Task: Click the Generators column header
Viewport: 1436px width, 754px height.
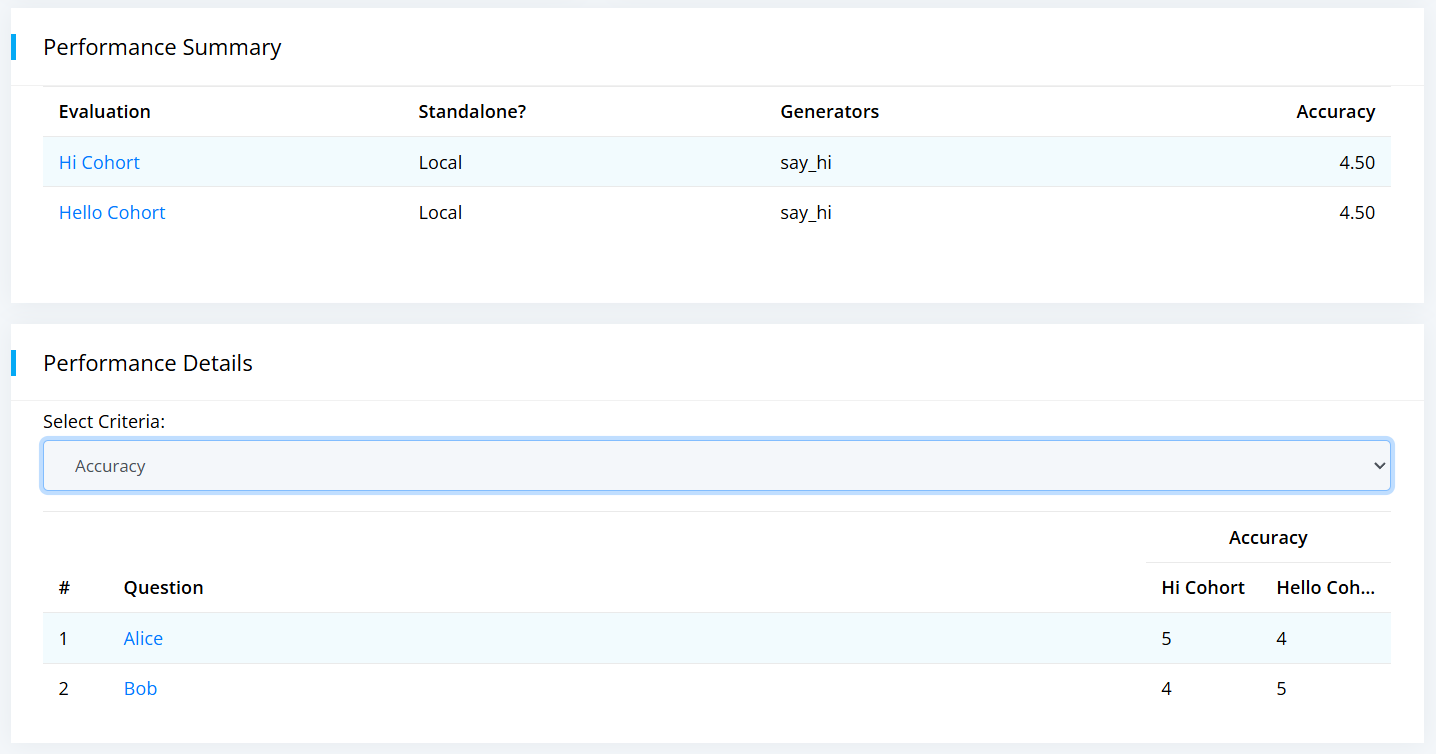Action: (829, 111)
